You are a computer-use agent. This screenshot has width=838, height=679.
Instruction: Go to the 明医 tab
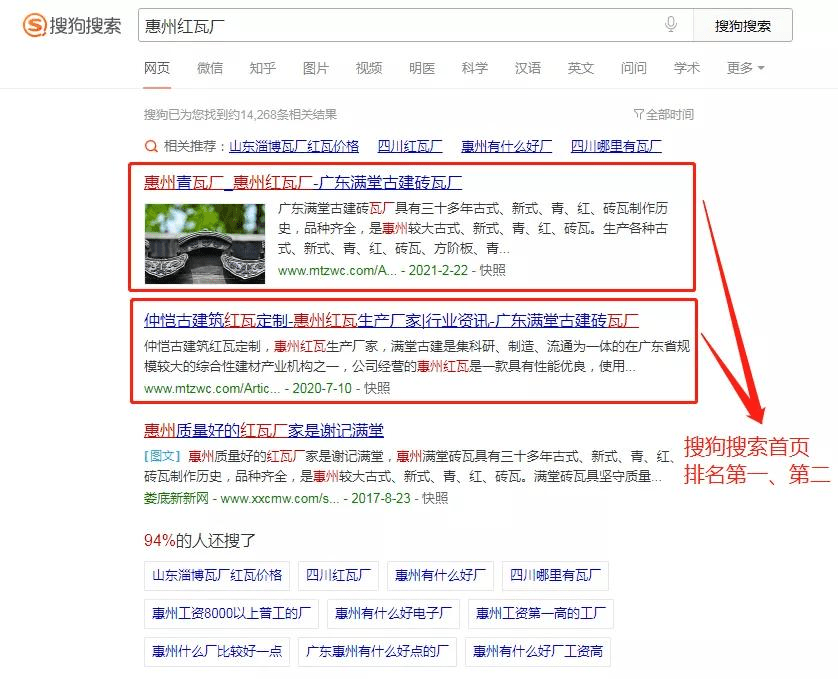click(422, 68)
